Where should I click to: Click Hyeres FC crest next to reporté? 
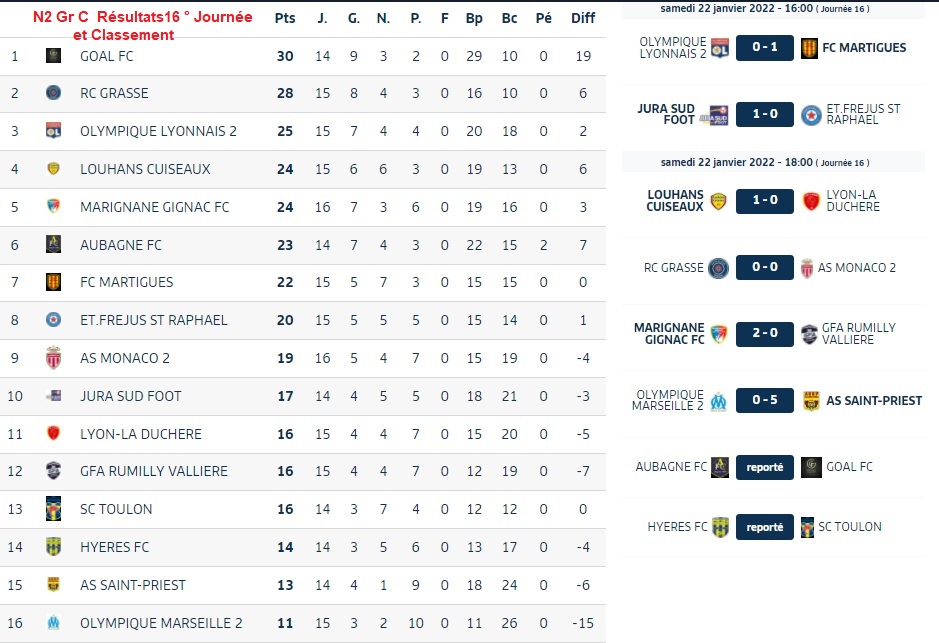click(x=719, y=527)
